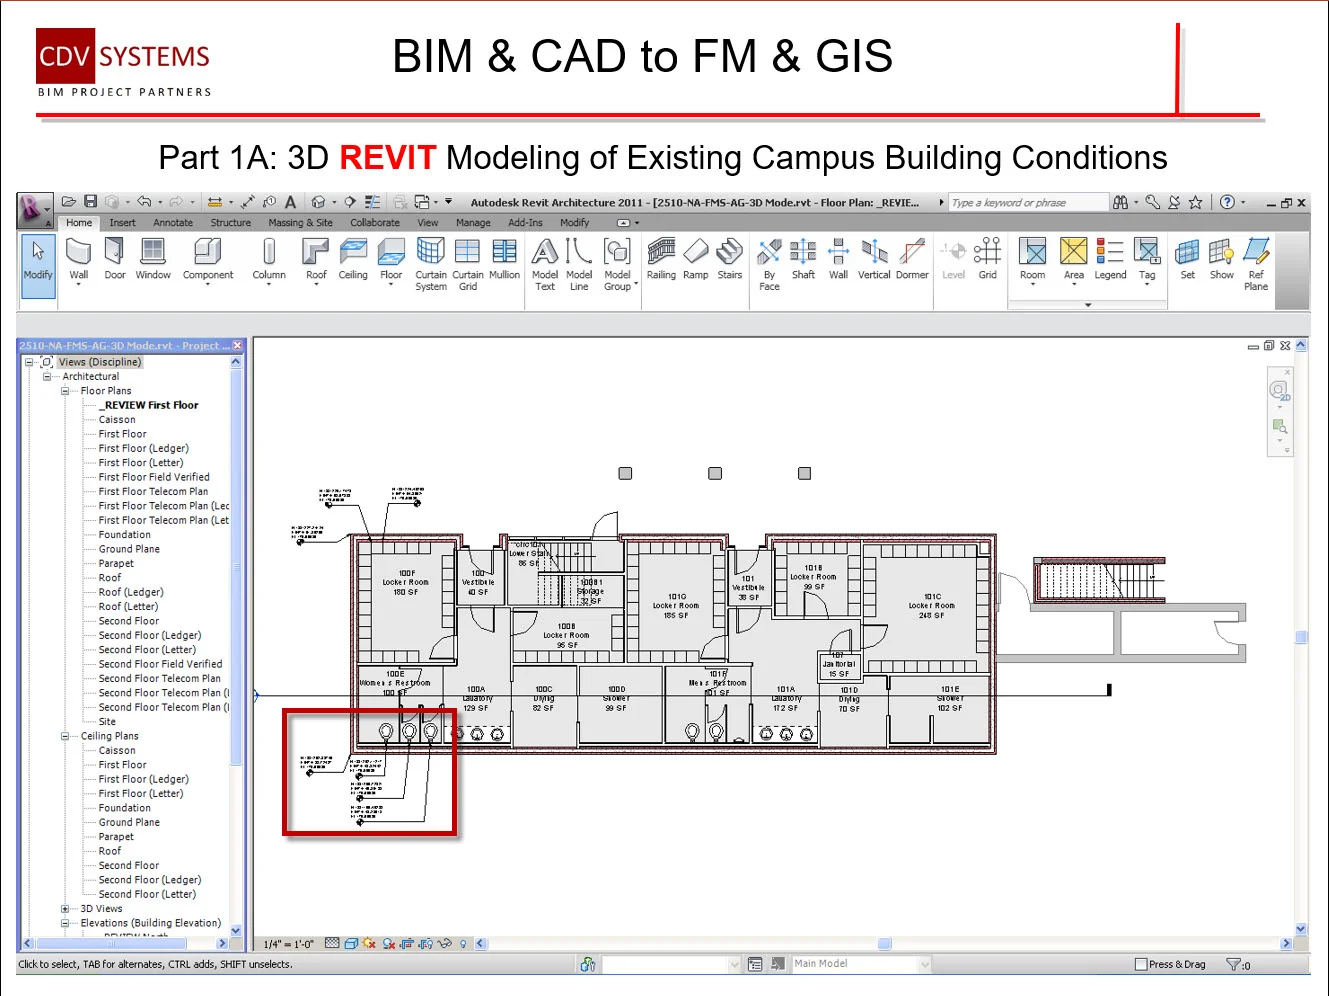This screenshot has height=996, width=1329.
Task: Open the Foundation floor plan view
Action: click(125, 535)
